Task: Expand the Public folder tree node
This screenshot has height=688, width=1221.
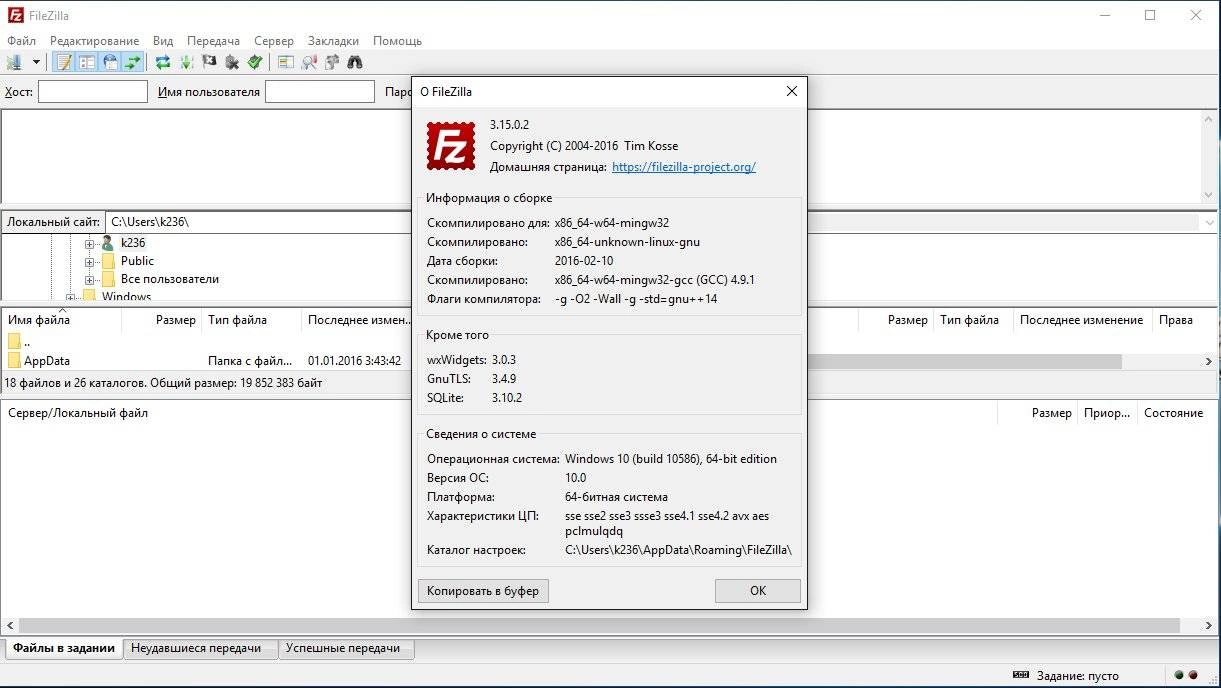Action: pyautogui.click(x=90, y=261)
